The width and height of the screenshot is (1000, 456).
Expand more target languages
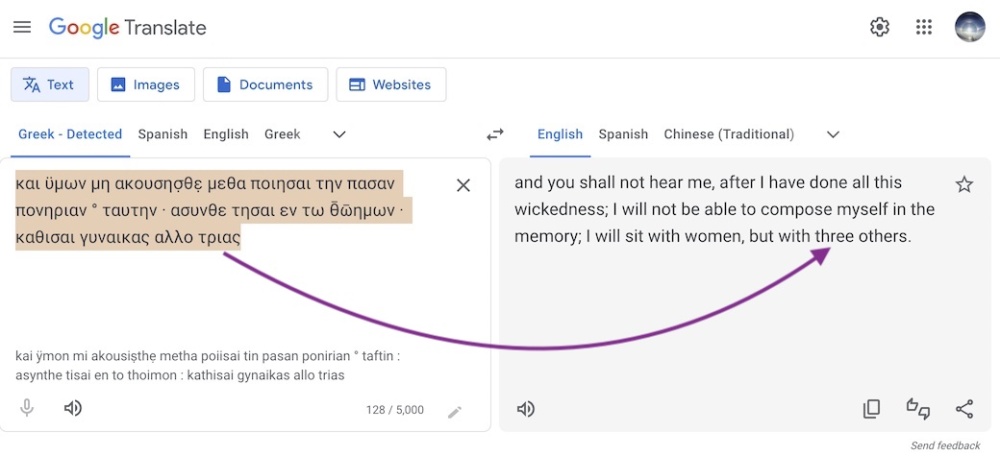[833, 135]
